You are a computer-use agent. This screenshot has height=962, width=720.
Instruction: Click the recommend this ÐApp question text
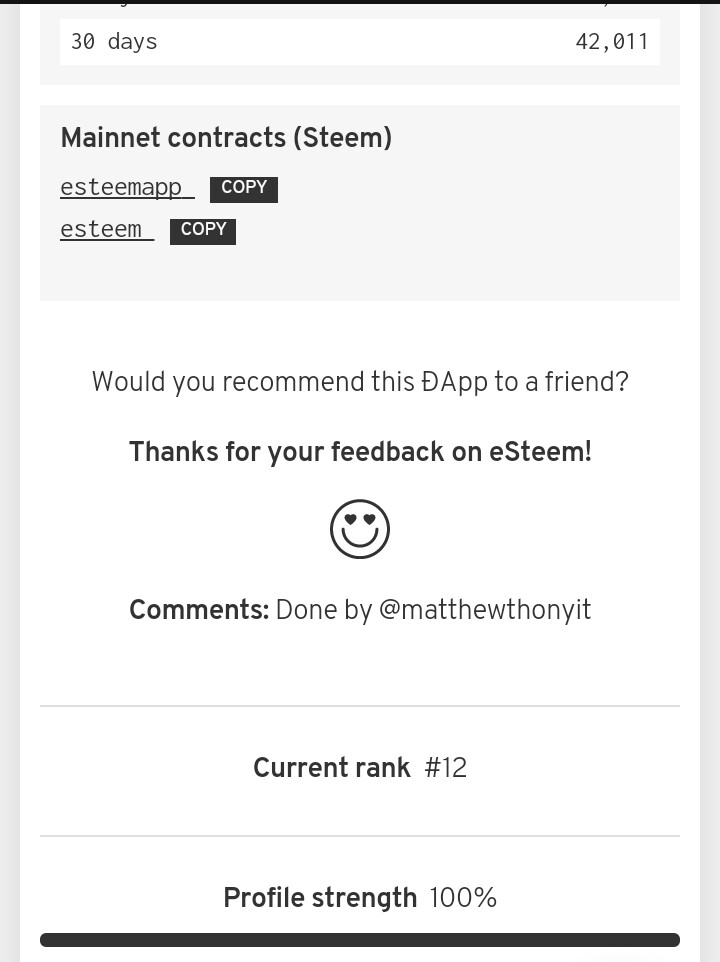pos(360,382)
